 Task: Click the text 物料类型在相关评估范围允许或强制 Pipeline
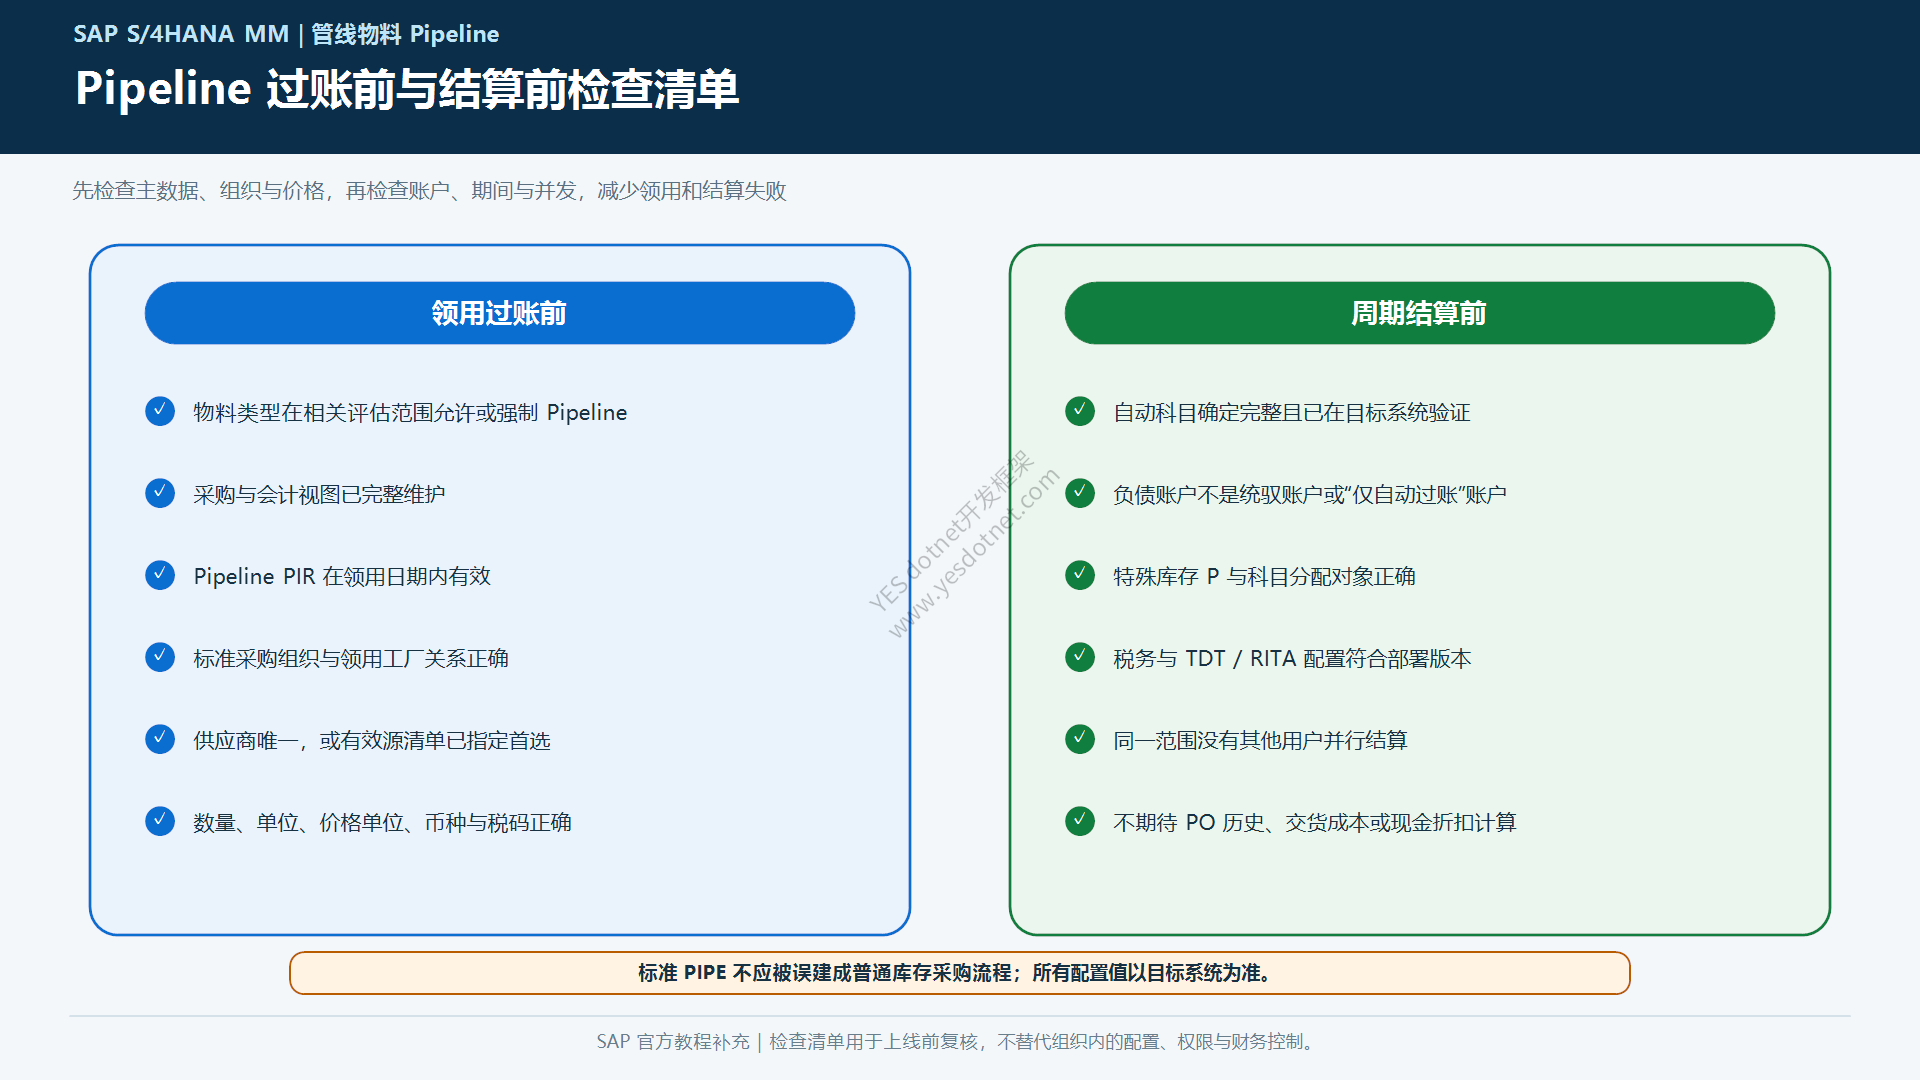[410, 412]
